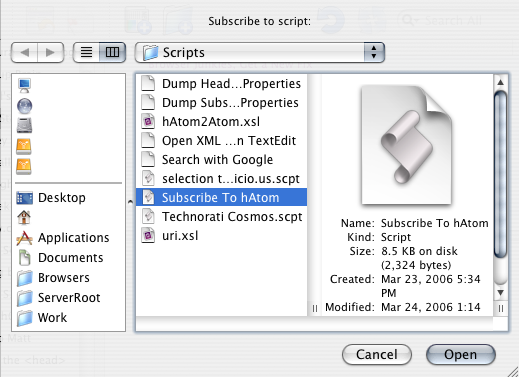Click the Scripts folder icon in path popup

tap(150, 53)
